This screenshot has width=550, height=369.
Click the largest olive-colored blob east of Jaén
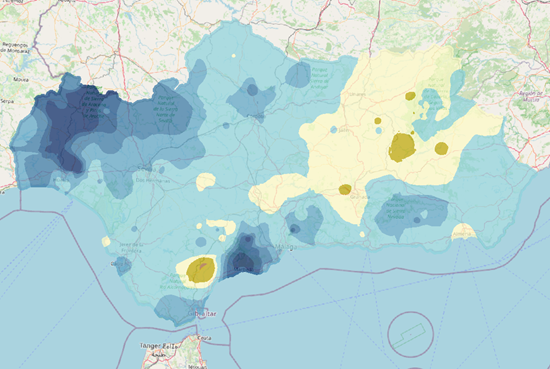402,147
